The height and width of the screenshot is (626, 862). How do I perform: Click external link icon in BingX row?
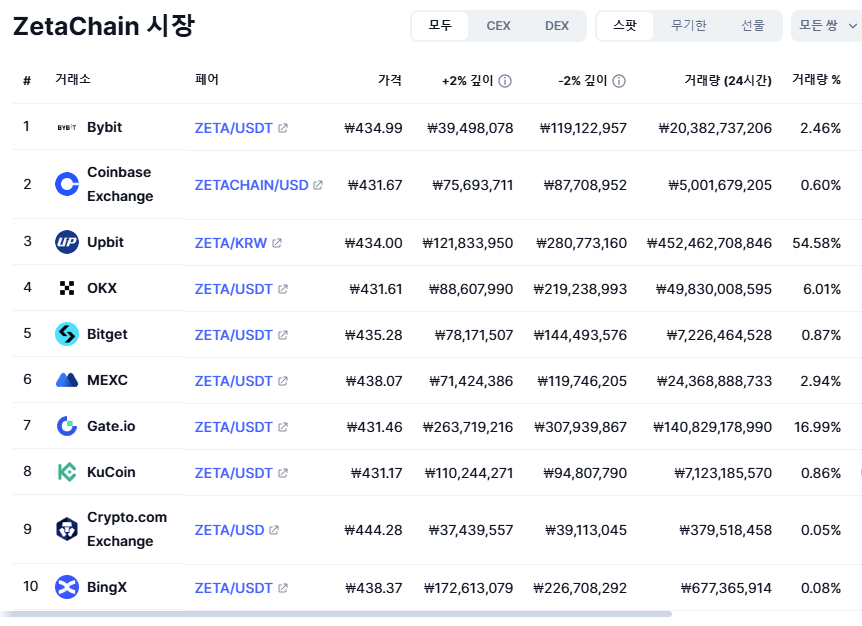tap(283, 588)
